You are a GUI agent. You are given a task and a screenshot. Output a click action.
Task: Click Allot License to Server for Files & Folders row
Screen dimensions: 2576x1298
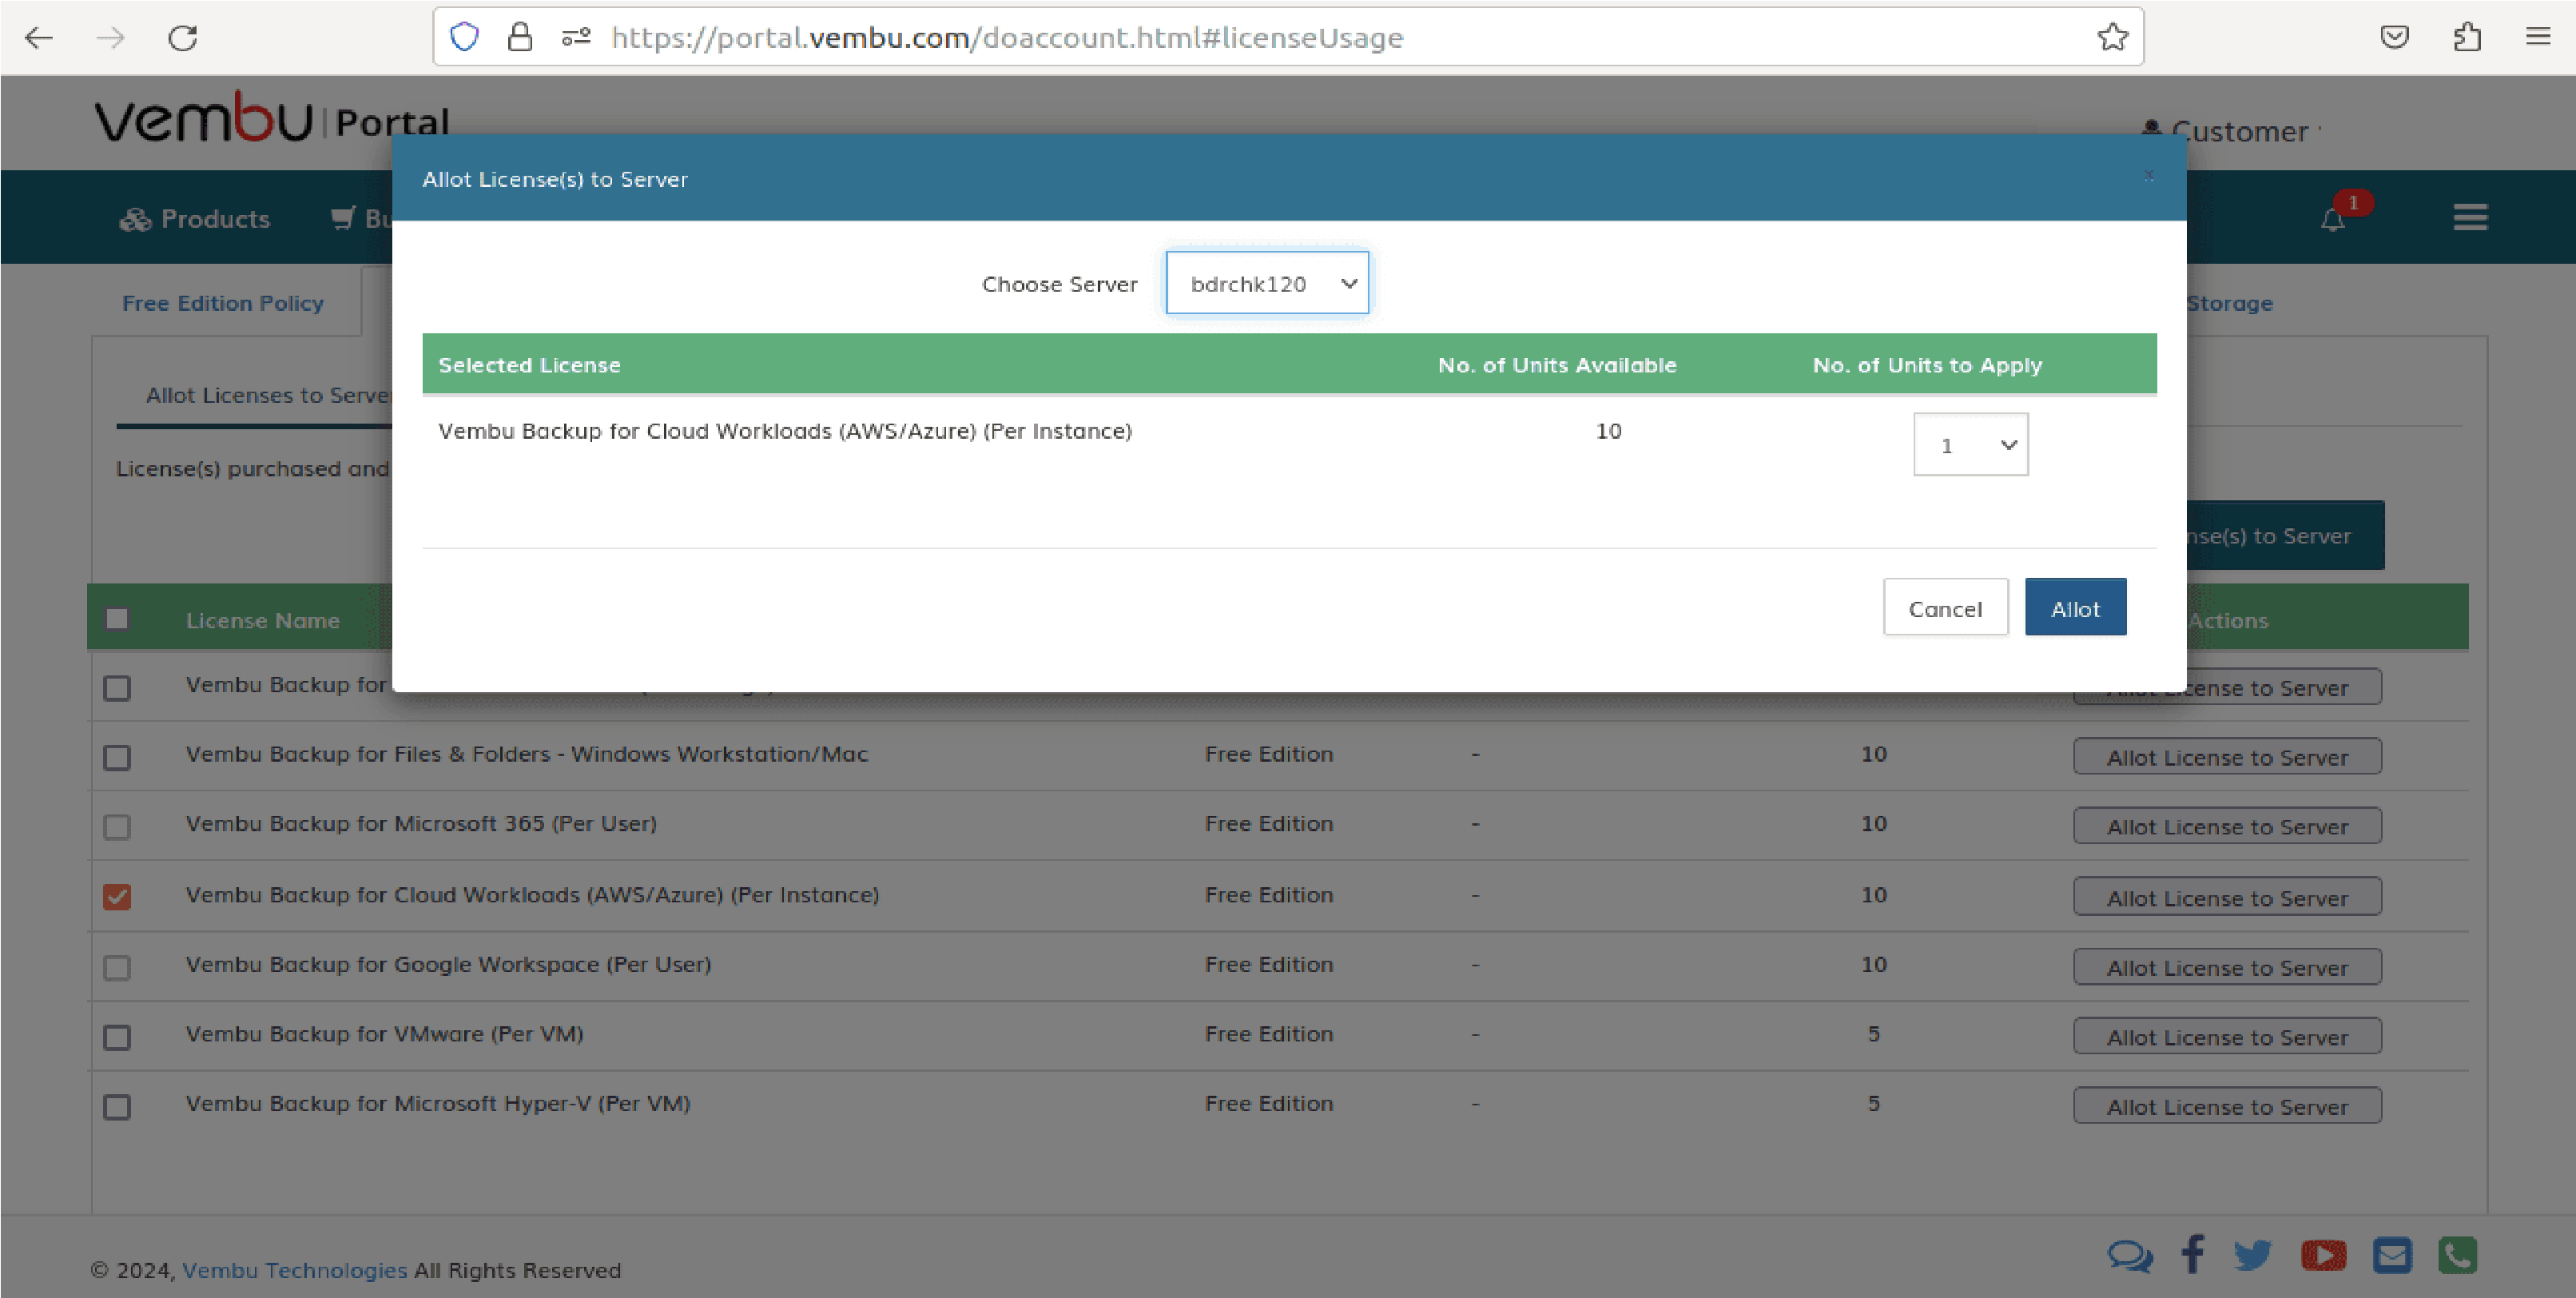click(x=2227, y=757)
